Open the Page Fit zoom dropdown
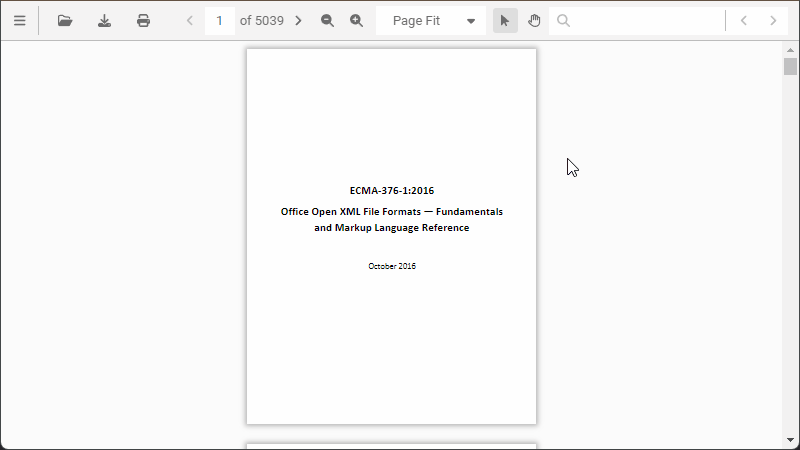Viewport: 800px width, 450px height. [431, 21]
